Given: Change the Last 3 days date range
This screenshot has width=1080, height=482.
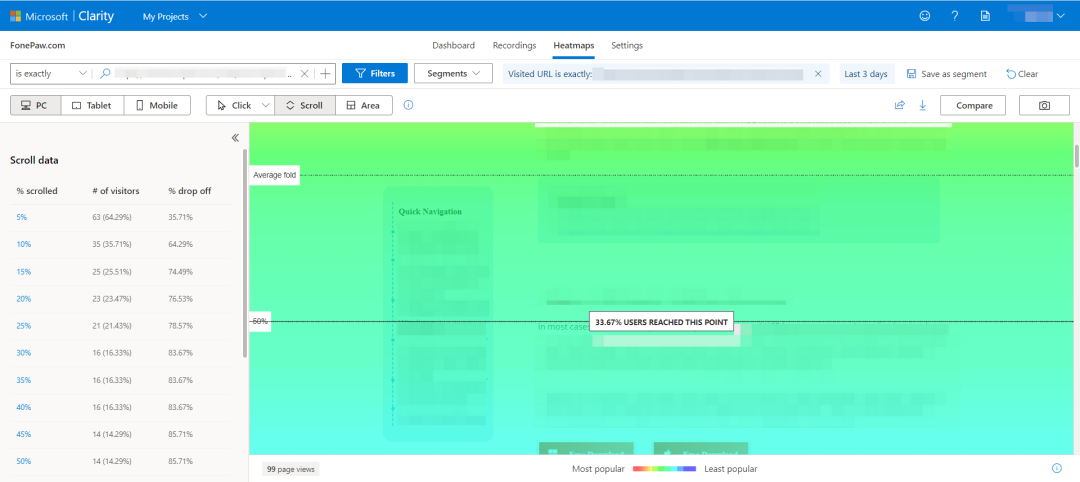Looking at the screenshot, I should pyautogui.click(x=866, y=74).
